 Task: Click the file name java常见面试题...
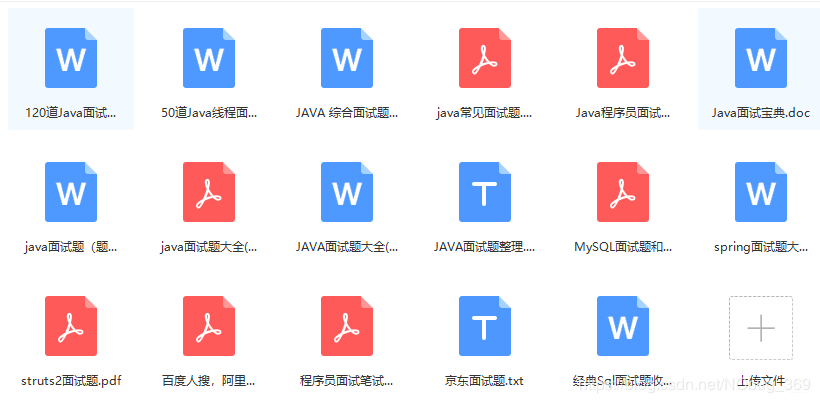[x=485, y=112]
